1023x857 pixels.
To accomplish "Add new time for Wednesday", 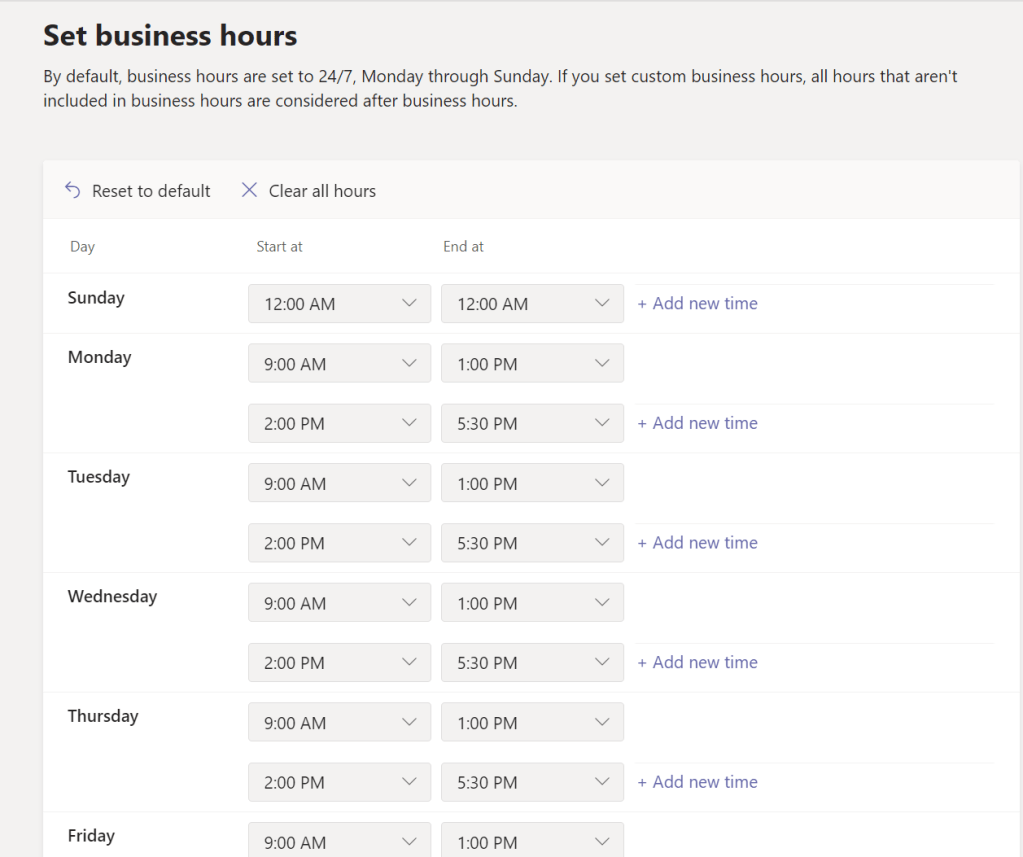I will 698,662.
